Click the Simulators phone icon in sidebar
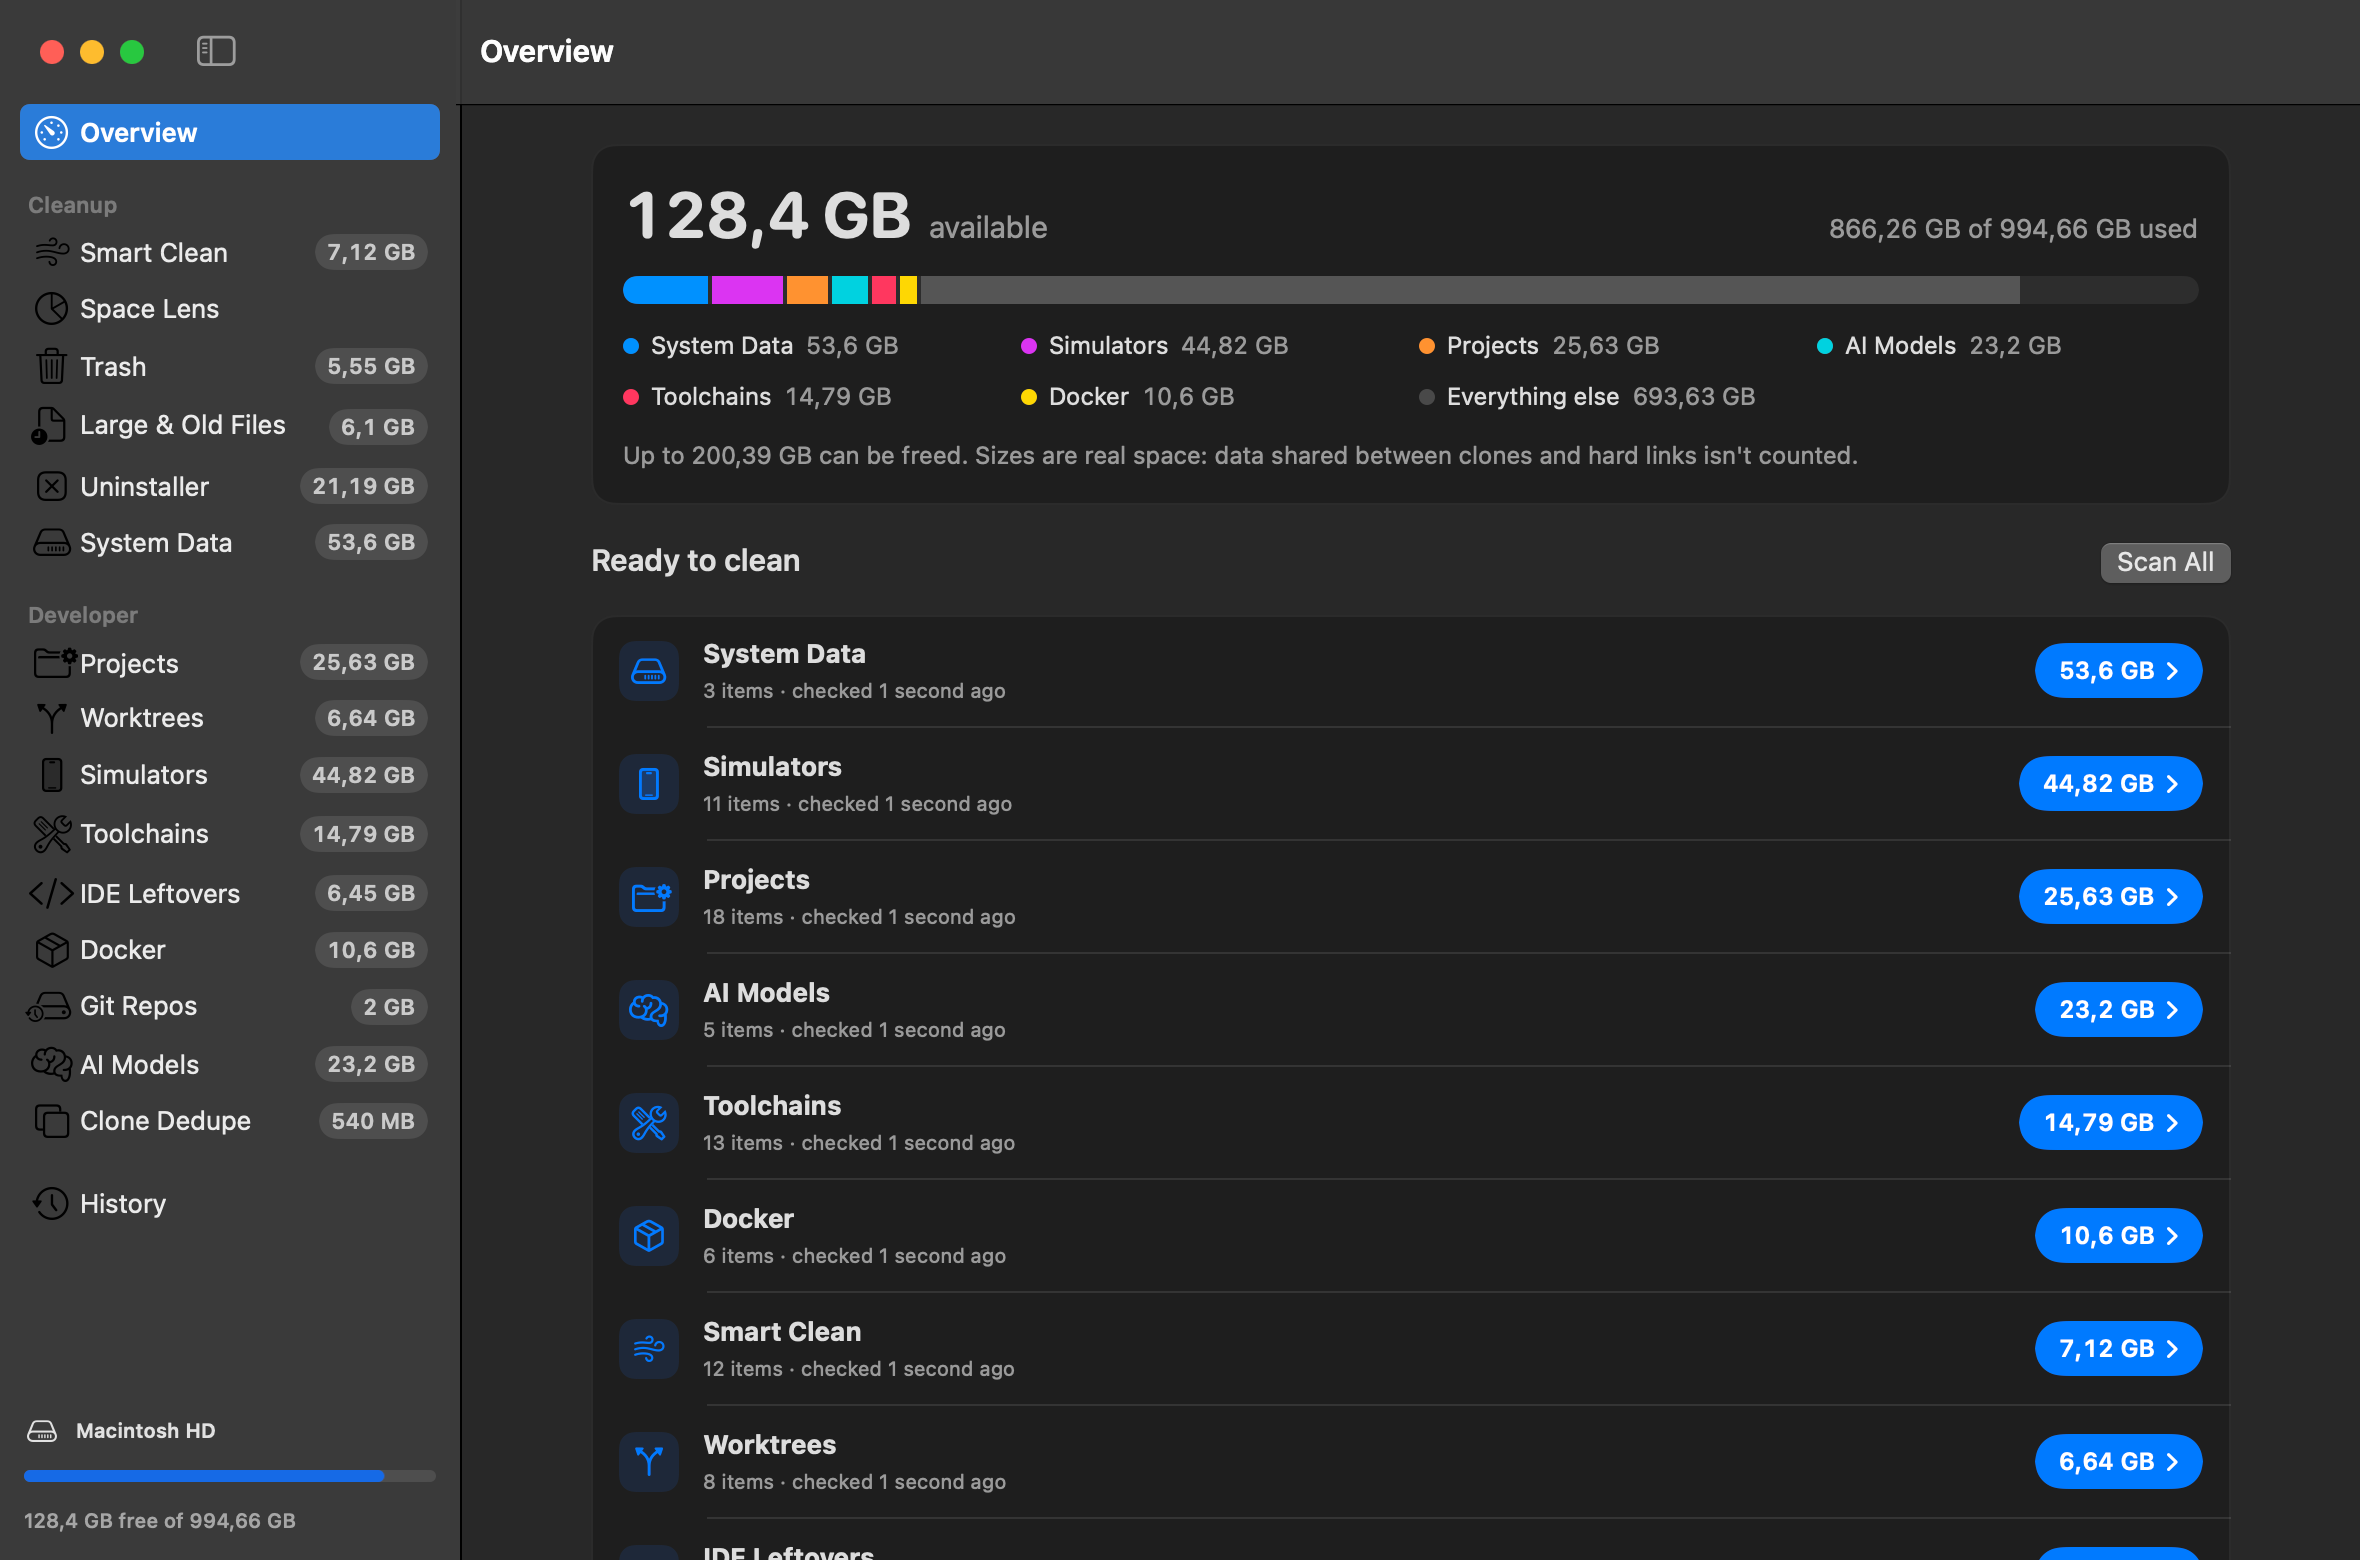The width and height of the screenshot is (2360, 1560). point(51,775)
